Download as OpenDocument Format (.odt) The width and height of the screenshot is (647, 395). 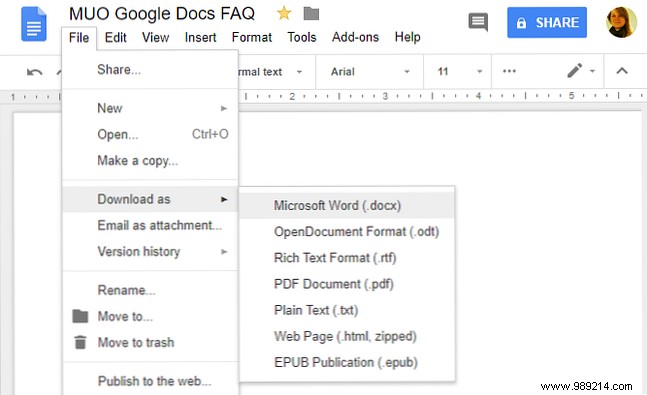tap(347, 232)
